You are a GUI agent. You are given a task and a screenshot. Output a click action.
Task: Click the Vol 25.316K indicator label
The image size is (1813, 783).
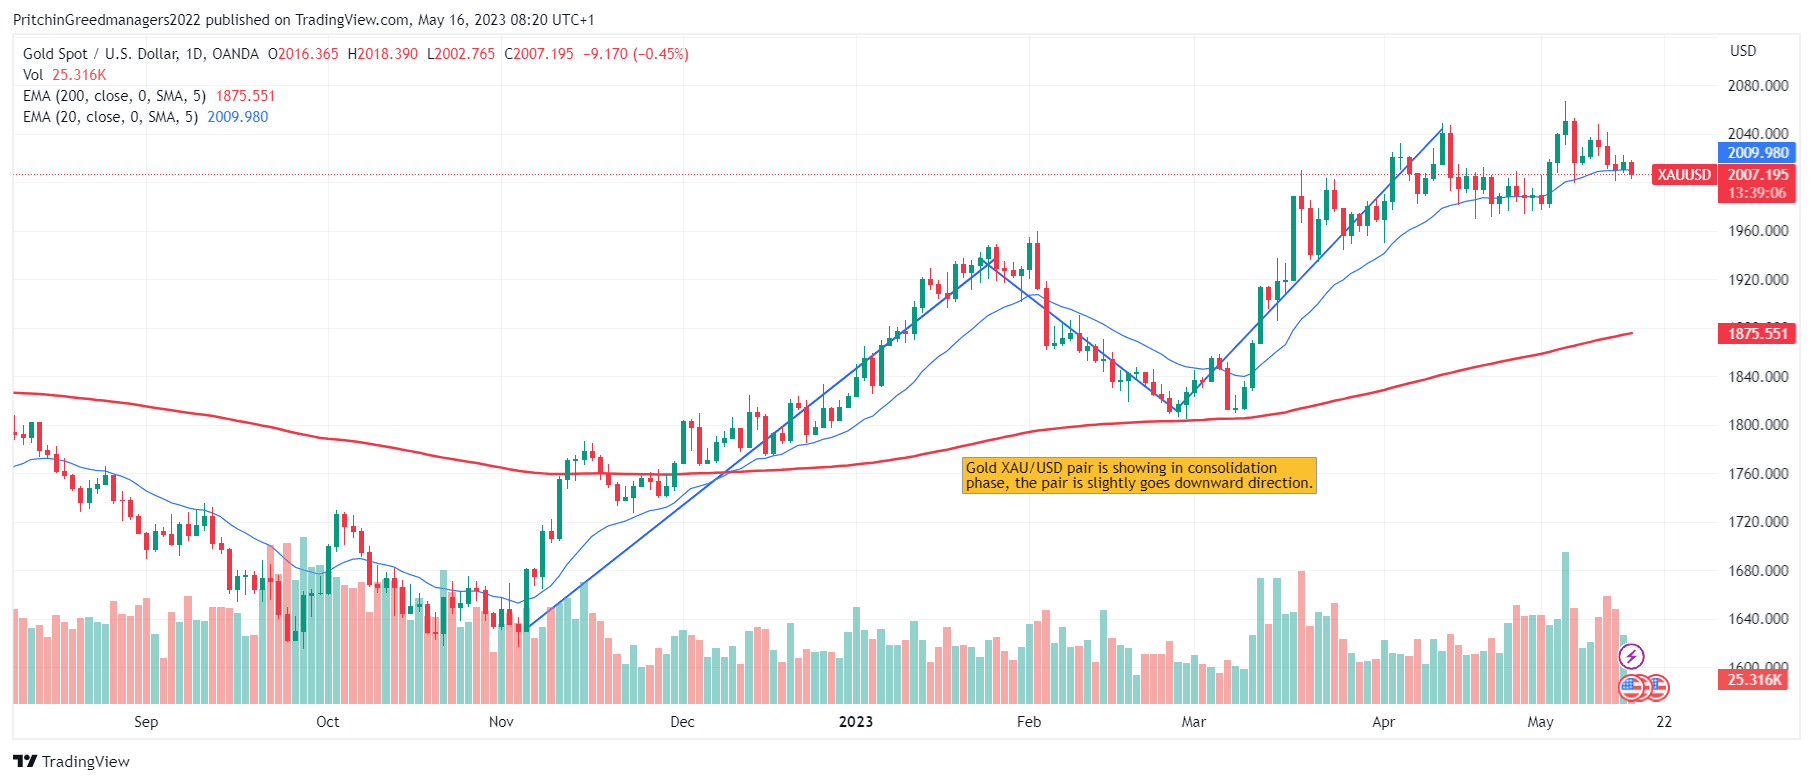coord(64,75)
